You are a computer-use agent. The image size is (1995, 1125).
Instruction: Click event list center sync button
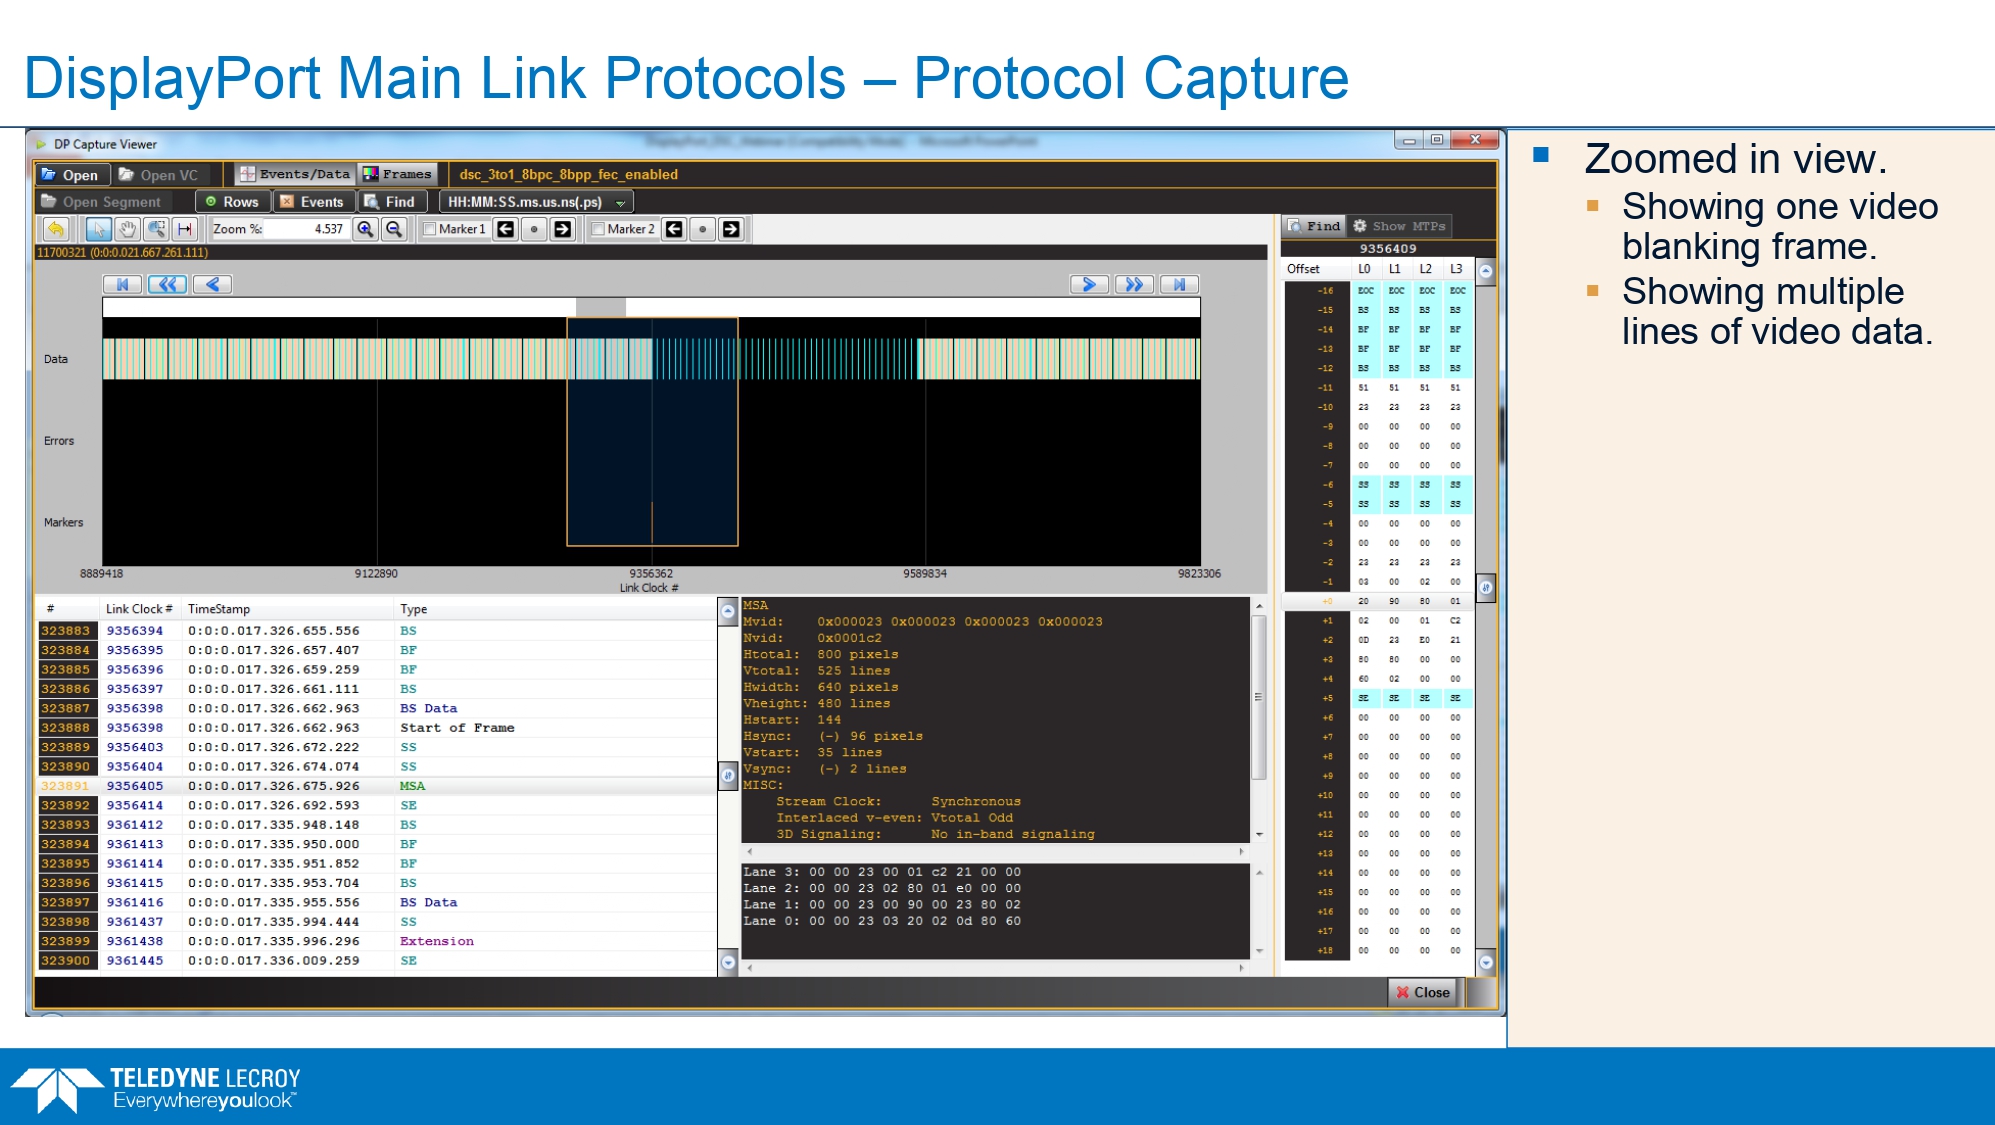pos(728,775)
